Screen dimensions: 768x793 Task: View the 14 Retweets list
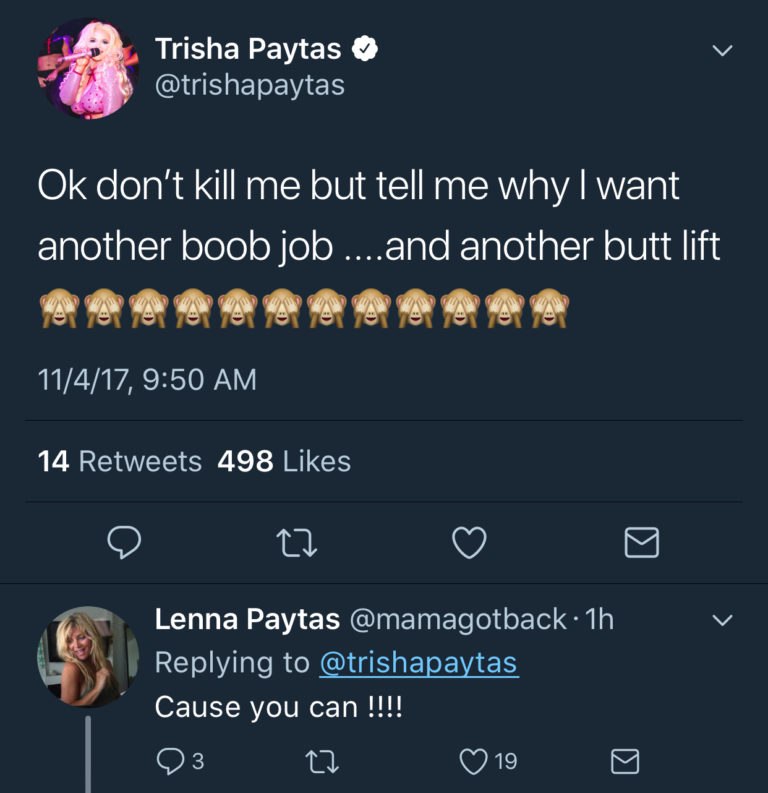120,461
